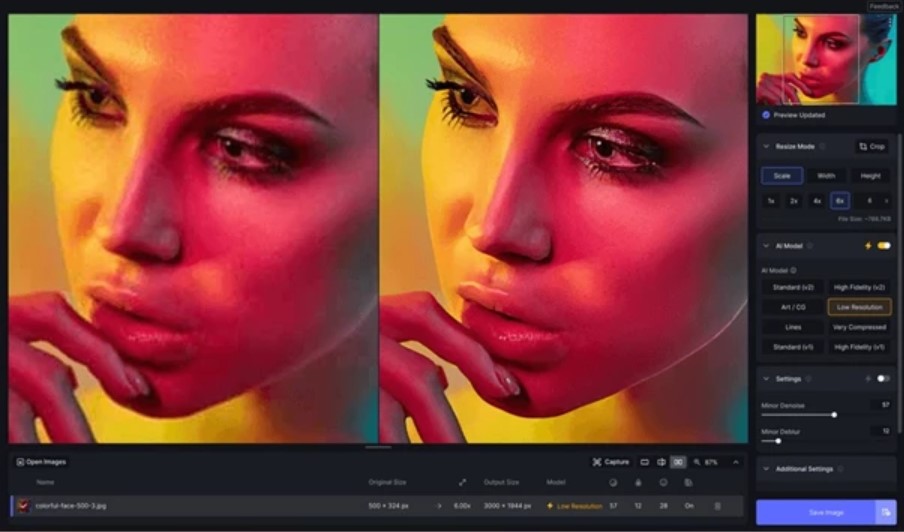Screen dimensions: 904x532
Task: Switch to split comparison view
Action: (x=661, y=462)
